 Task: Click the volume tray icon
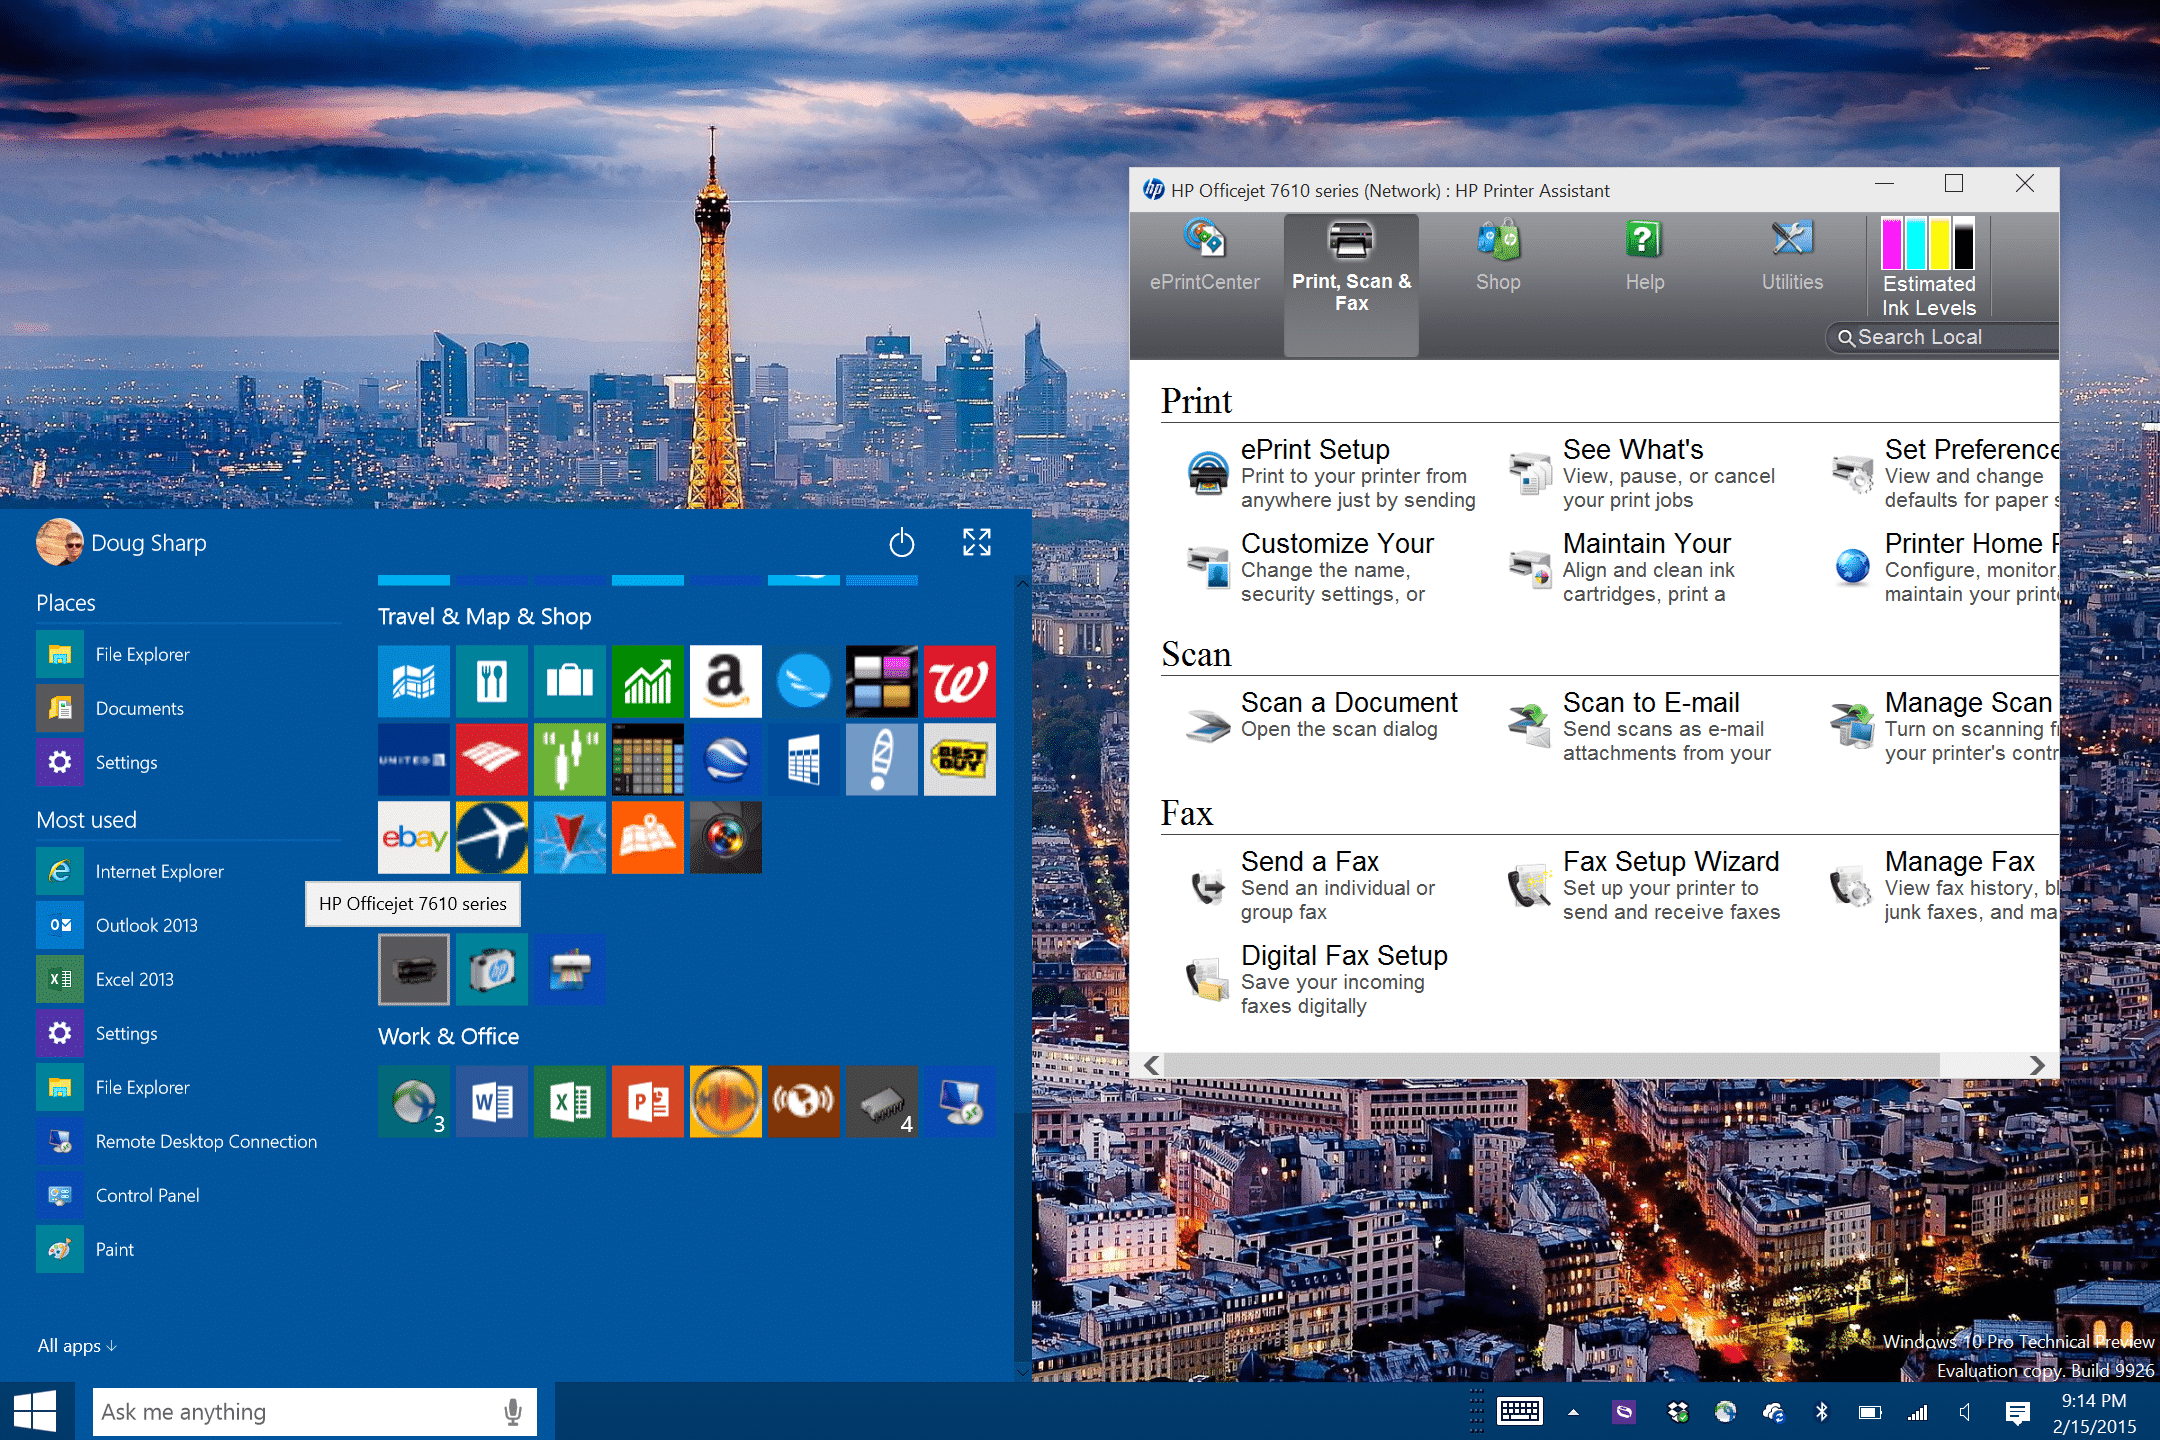[x=1965, y=1412]
